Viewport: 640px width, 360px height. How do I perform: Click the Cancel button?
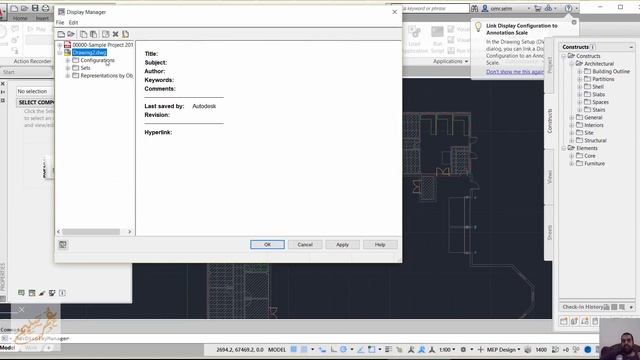pos(305,244)
